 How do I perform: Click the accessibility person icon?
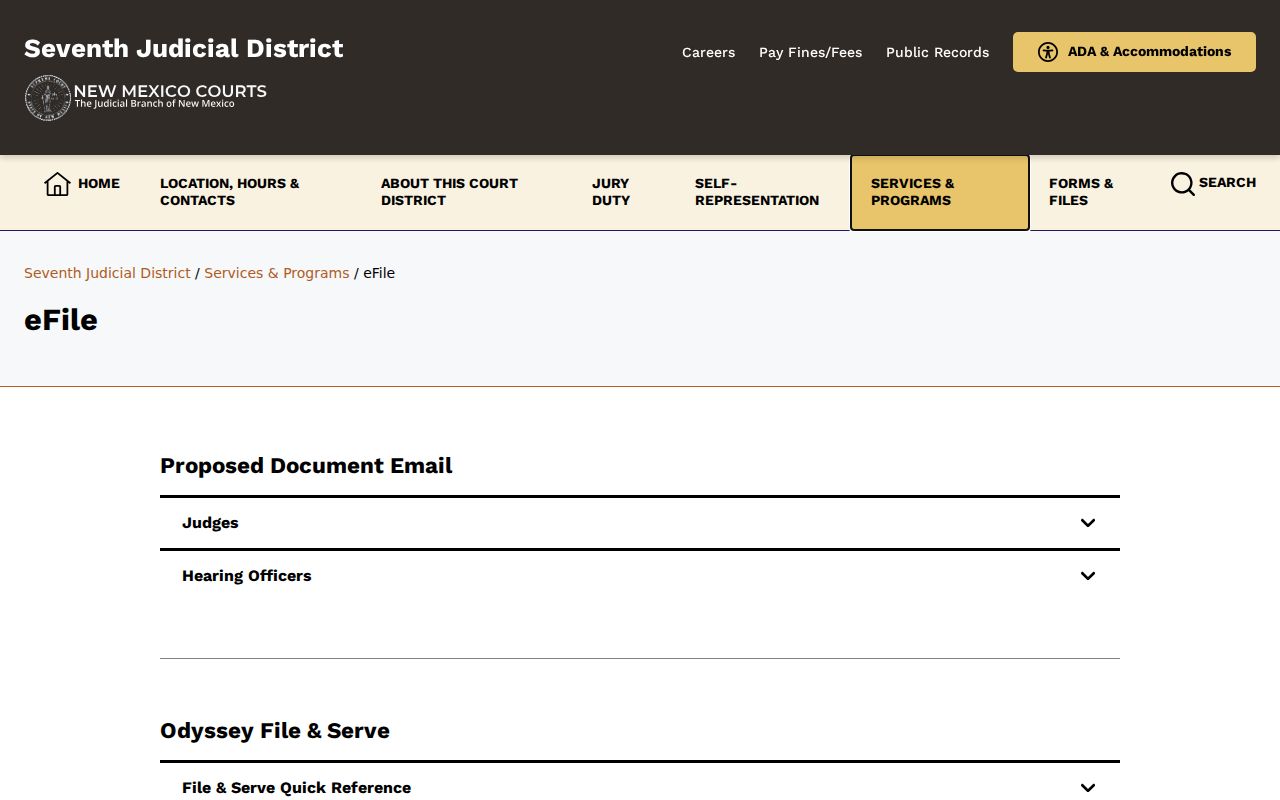click(x=1047, y=52)
